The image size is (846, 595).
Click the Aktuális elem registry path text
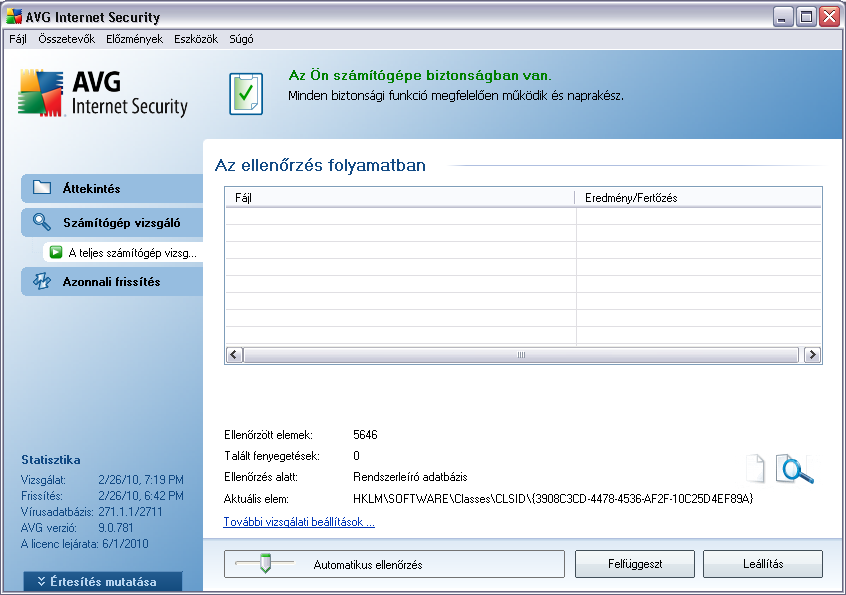553,499
